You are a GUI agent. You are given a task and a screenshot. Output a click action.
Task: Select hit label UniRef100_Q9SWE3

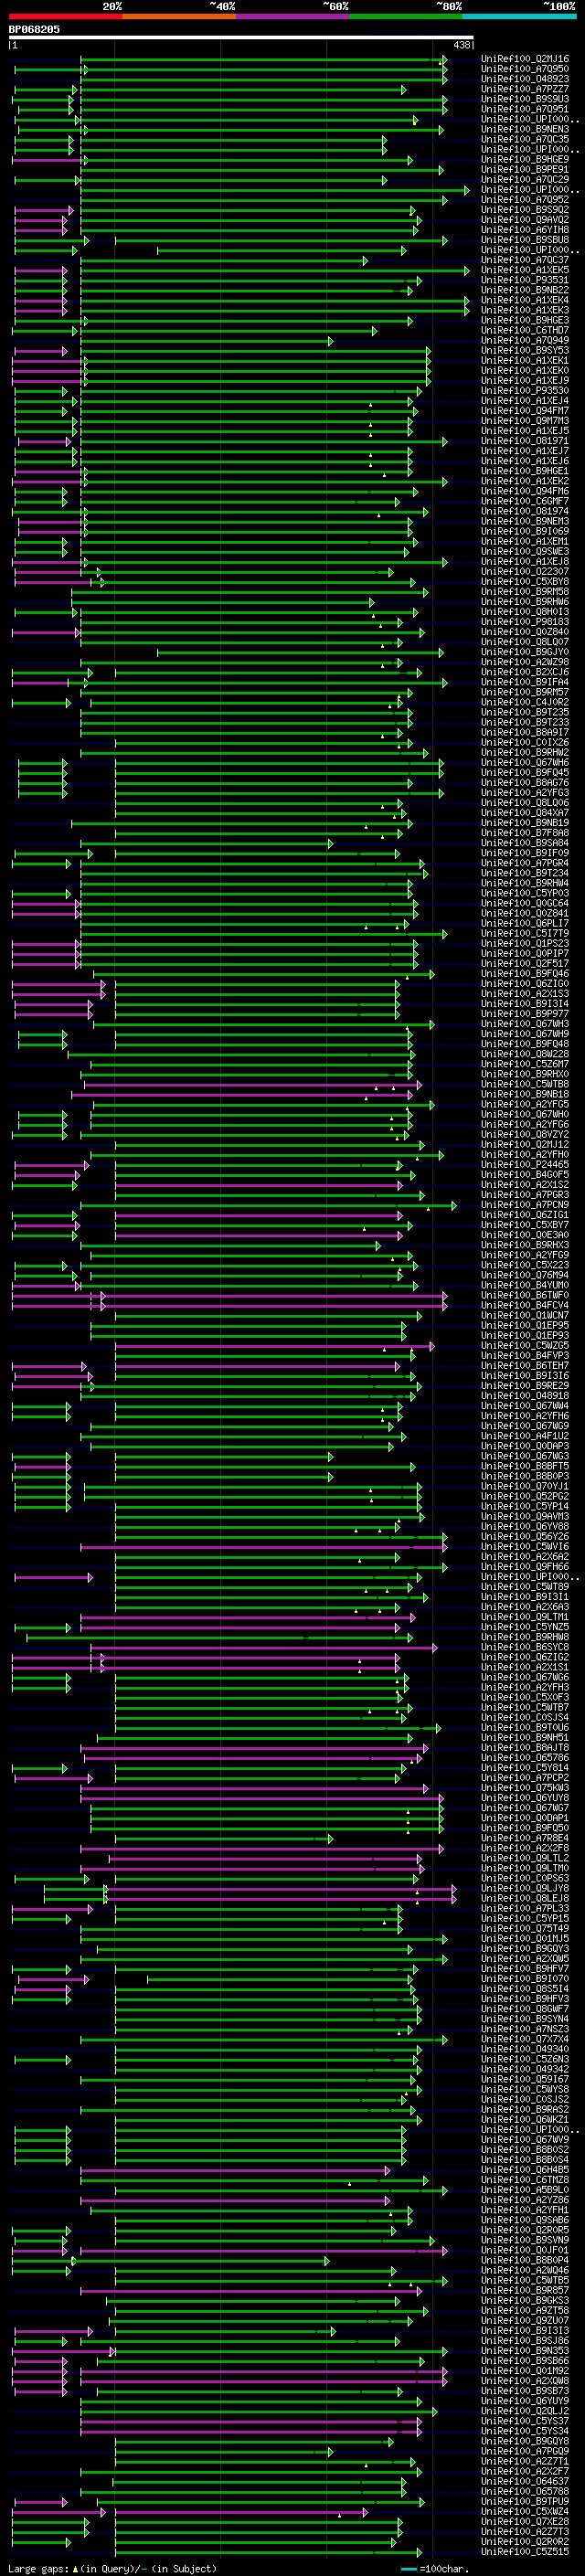click(525, 552)
